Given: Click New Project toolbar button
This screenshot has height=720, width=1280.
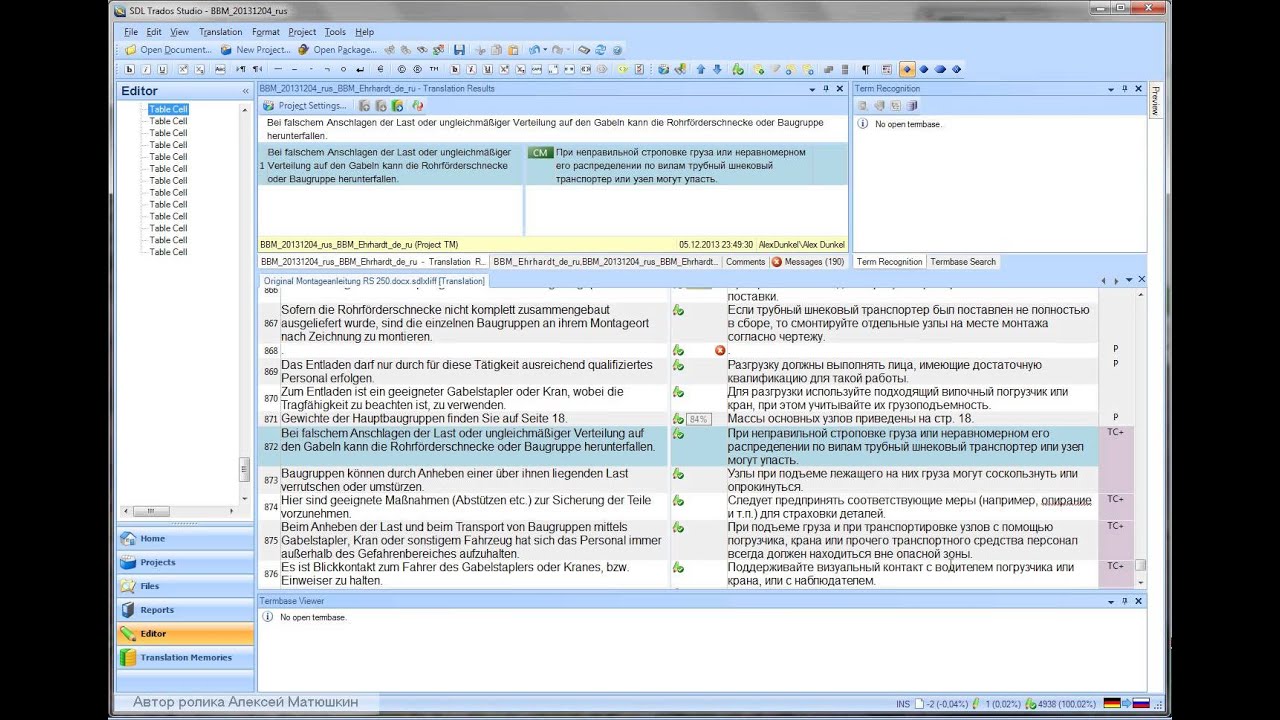Looking at the screenshot, I should (255, 50).
